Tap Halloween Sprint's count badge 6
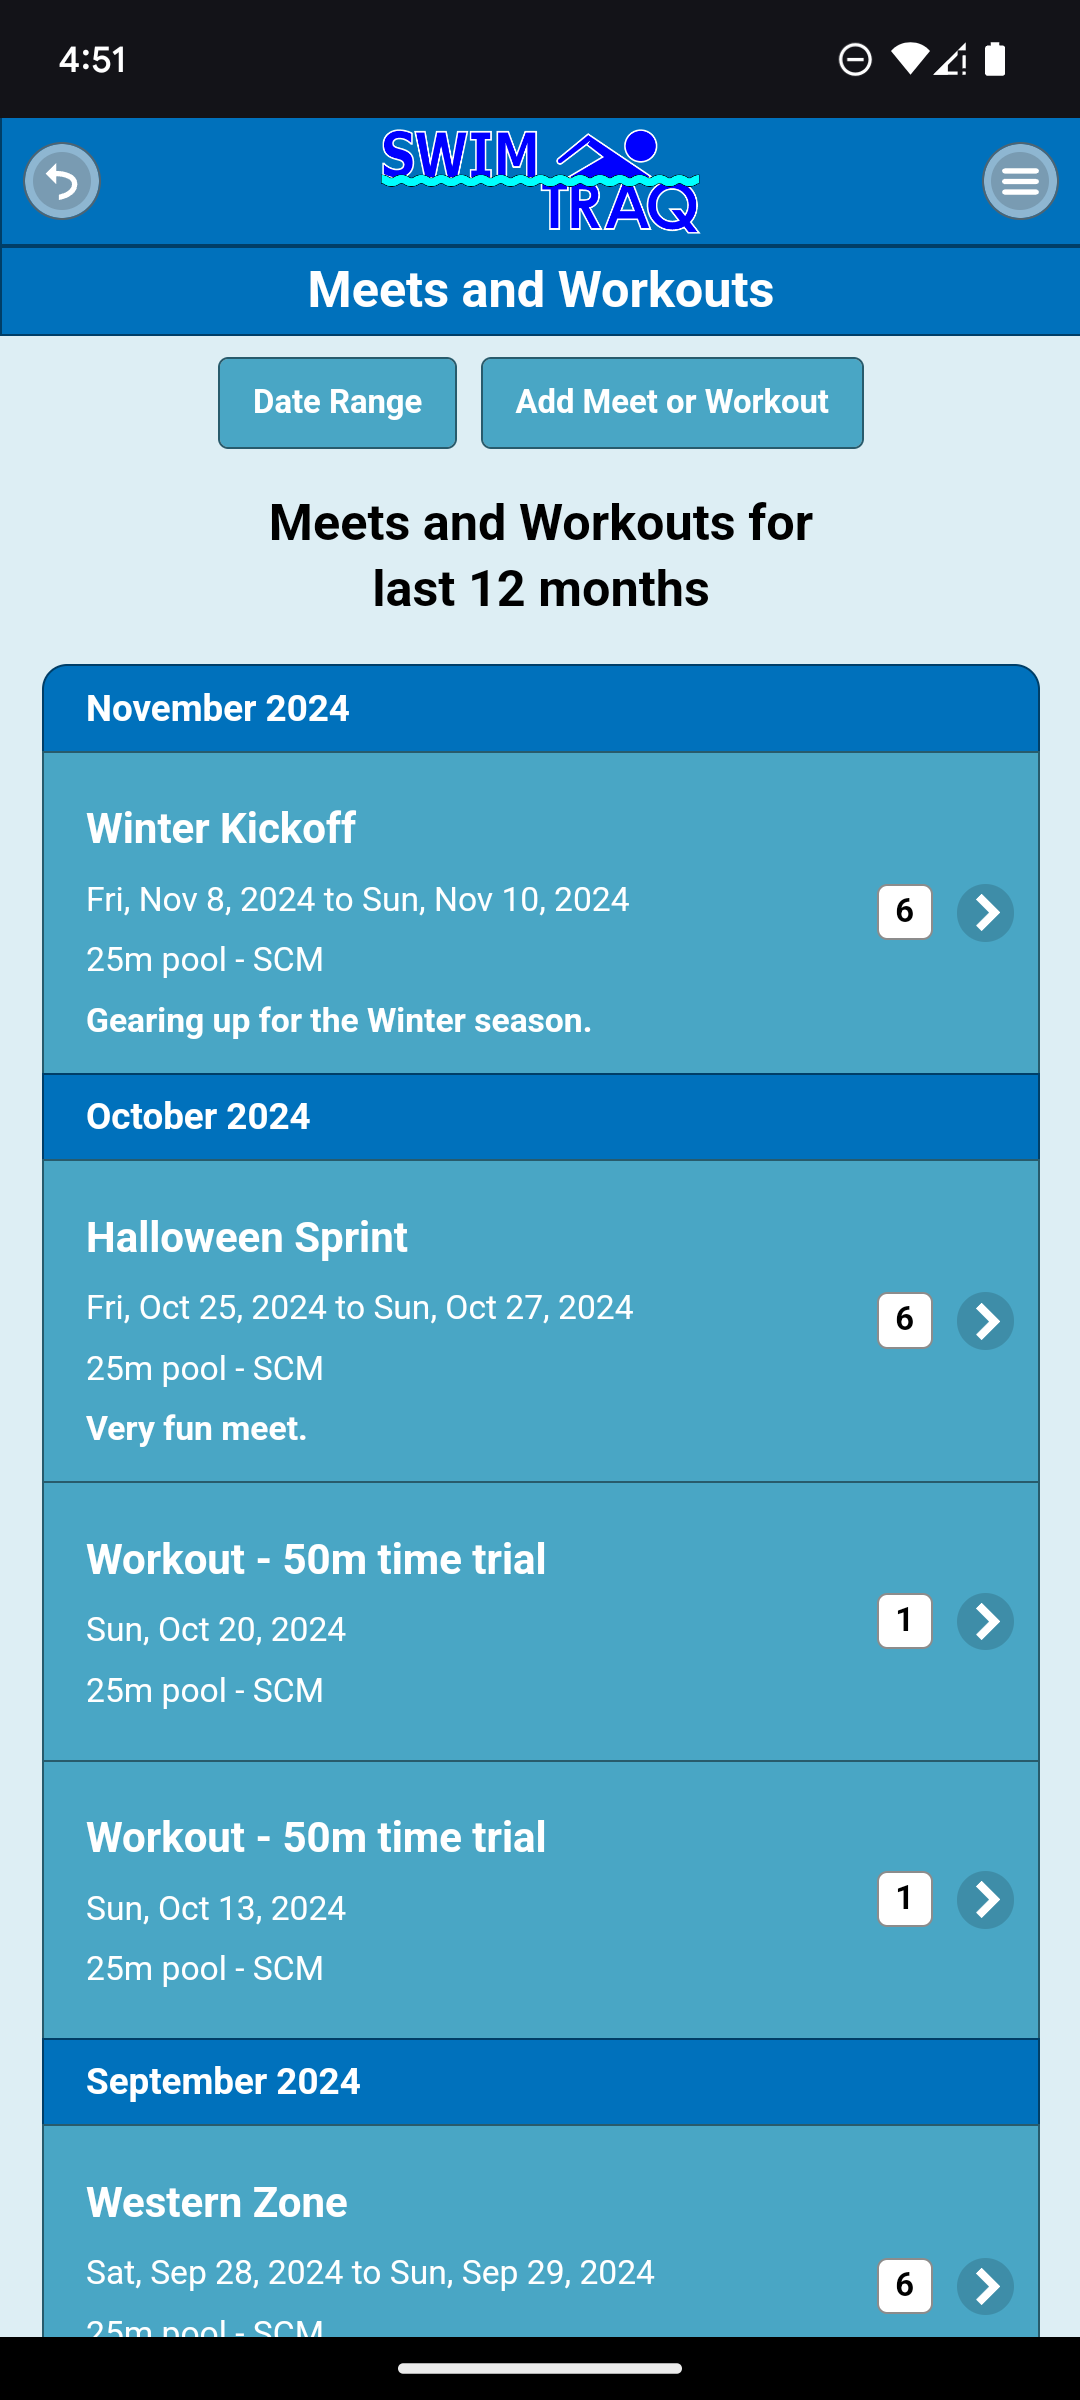 (x=905, y=1321)
